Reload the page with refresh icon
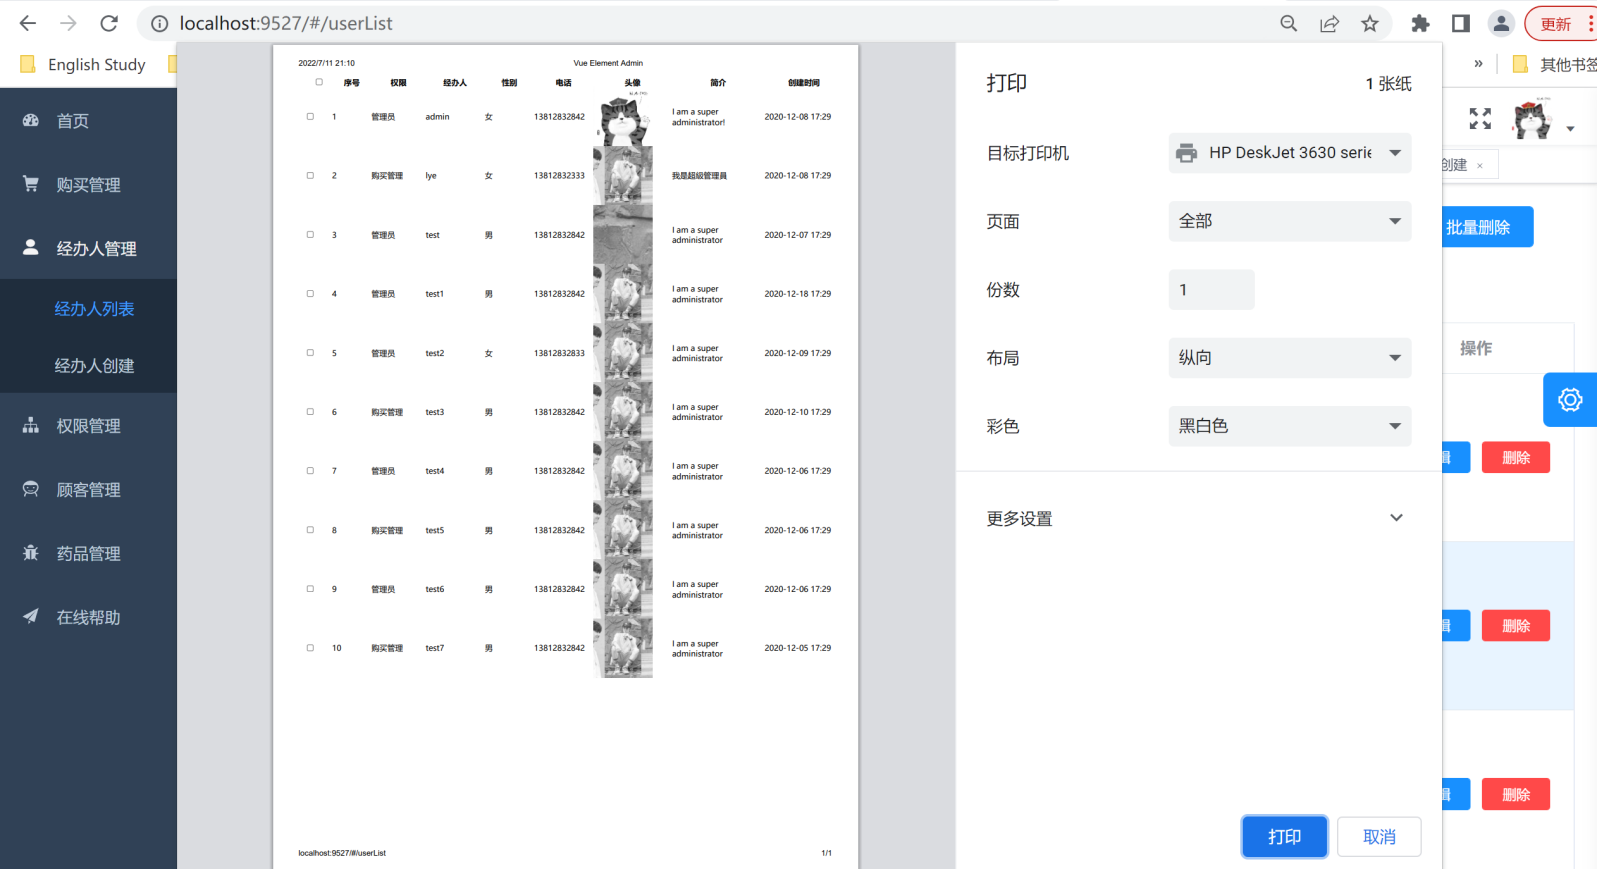The image size is (1597, 869). coord(109,23)
